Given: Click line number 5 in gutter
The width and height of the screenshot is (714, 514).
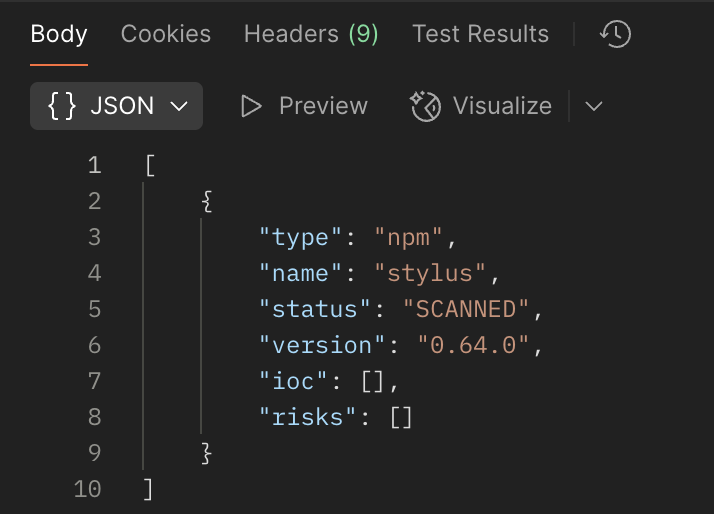Looking at the screenshot, I should pyautogui.click(x=94, y=309).
